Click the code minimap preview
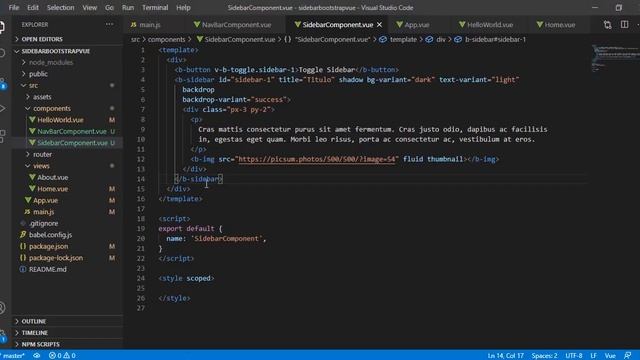 (x=616, y=59)
